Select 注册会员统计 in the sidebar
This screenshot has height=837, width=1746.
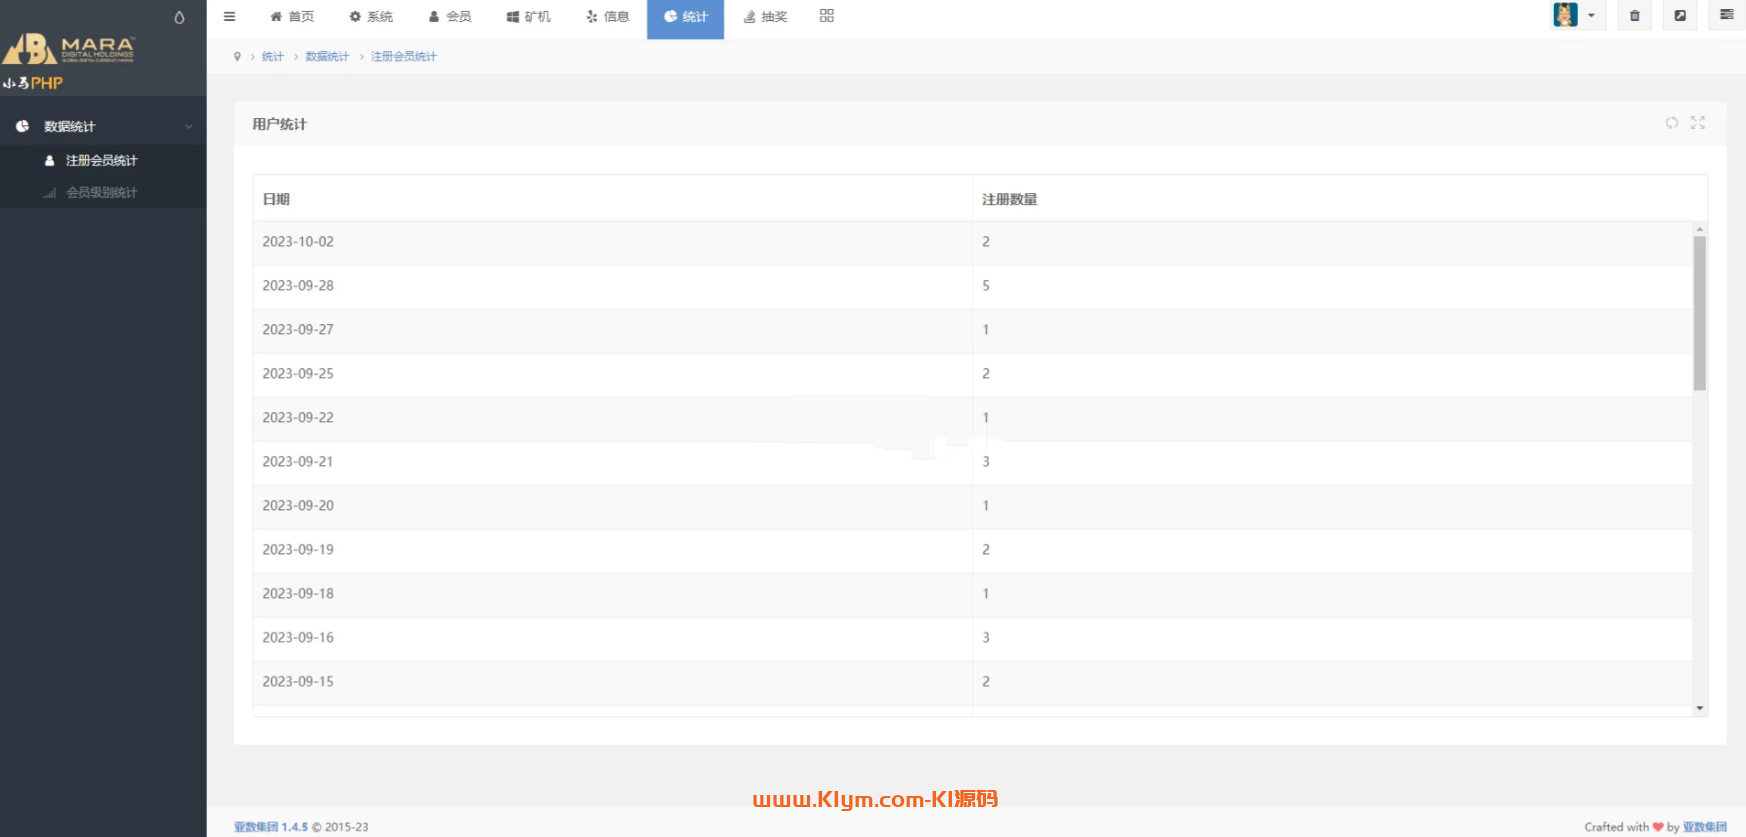point(101,160)
